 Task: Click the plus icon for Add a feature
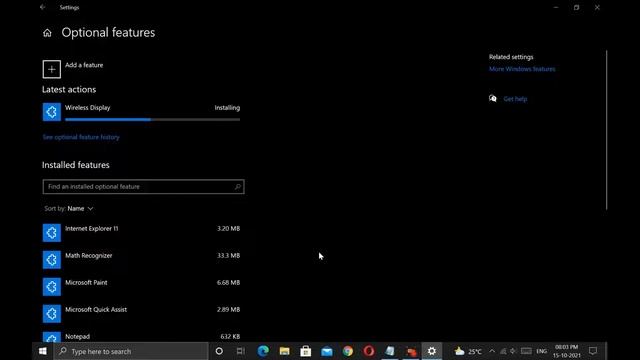pos(51,69)
